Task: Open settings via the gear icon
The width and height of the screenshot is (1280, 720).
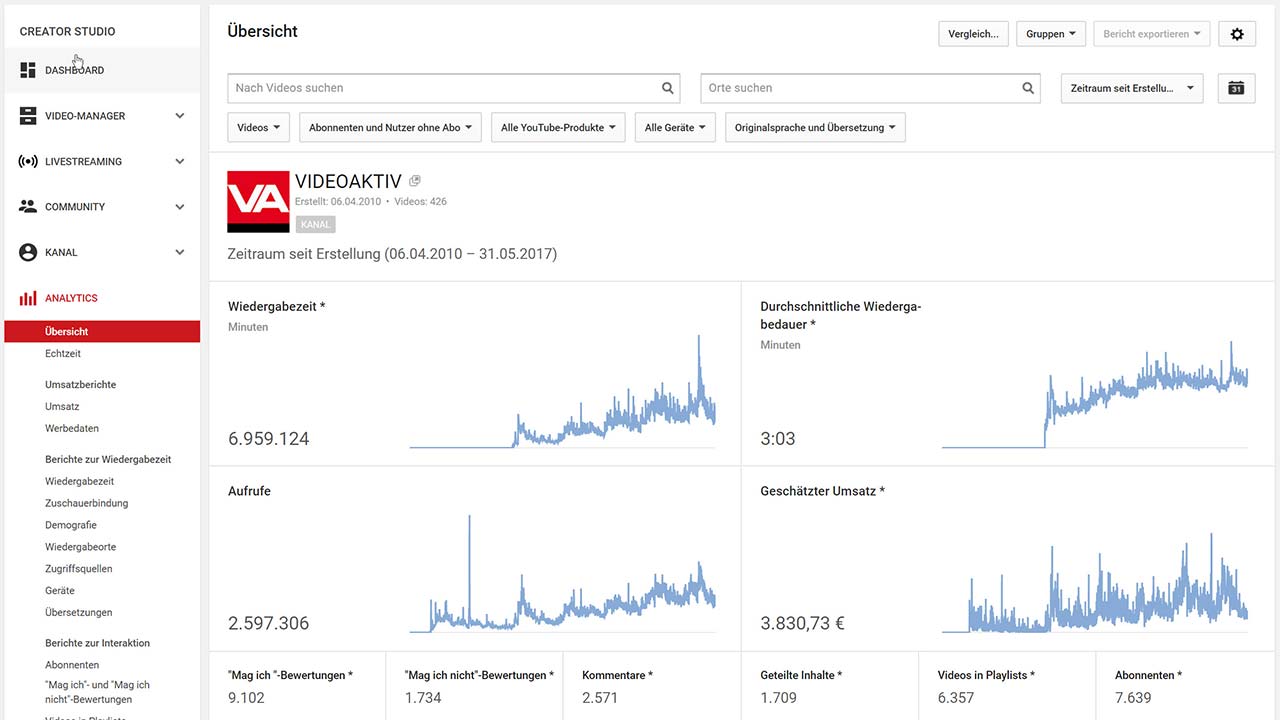Action: click(1237, 34)
